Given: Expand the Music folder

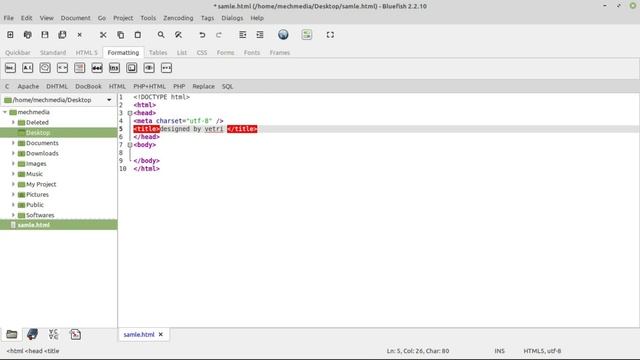Looking at the screenshot, I should tap(13, 174).
